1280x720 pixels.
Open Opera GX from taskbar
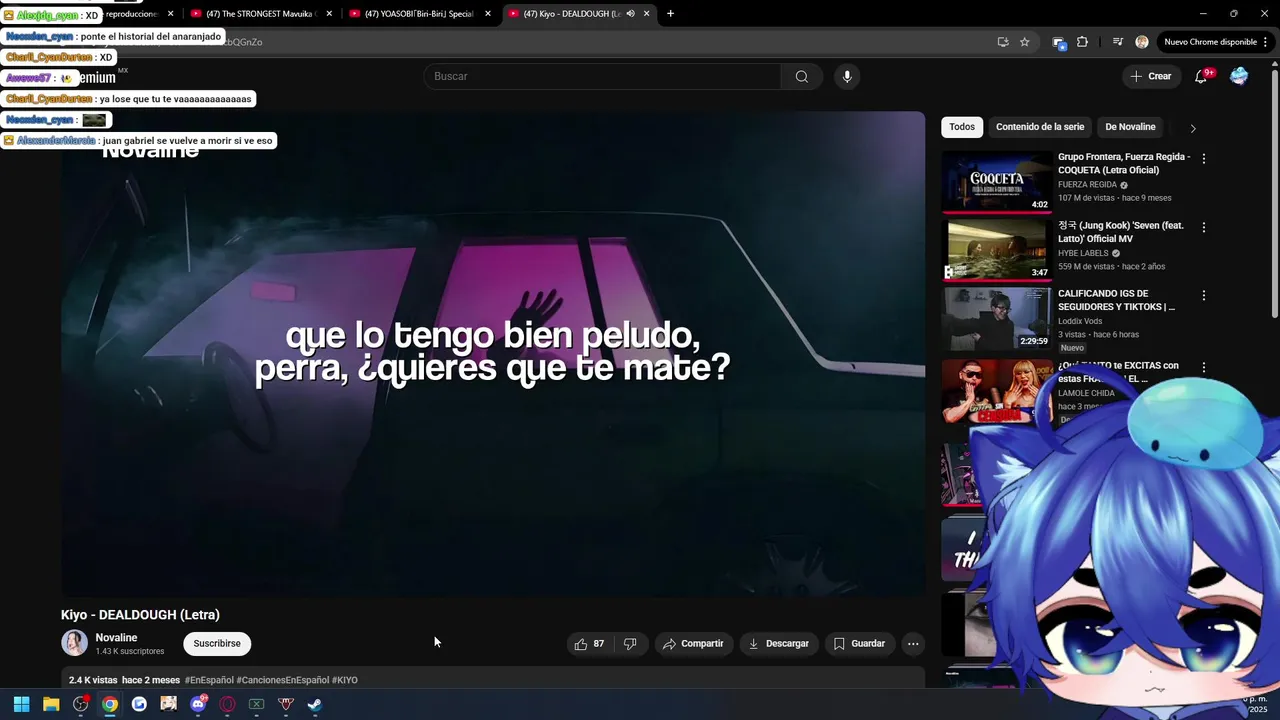[x=227, y=704]
